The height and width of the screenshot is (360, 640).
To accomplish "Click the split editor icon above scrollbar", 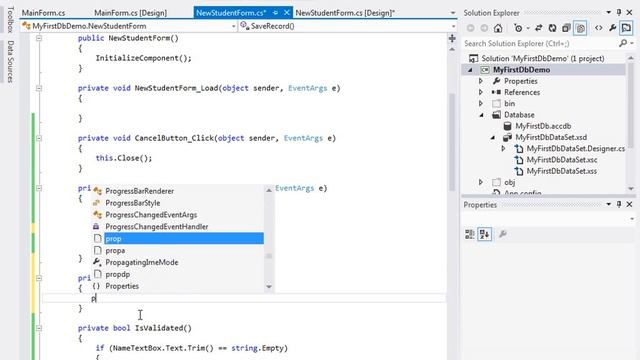I will click(x=452, y=39).
